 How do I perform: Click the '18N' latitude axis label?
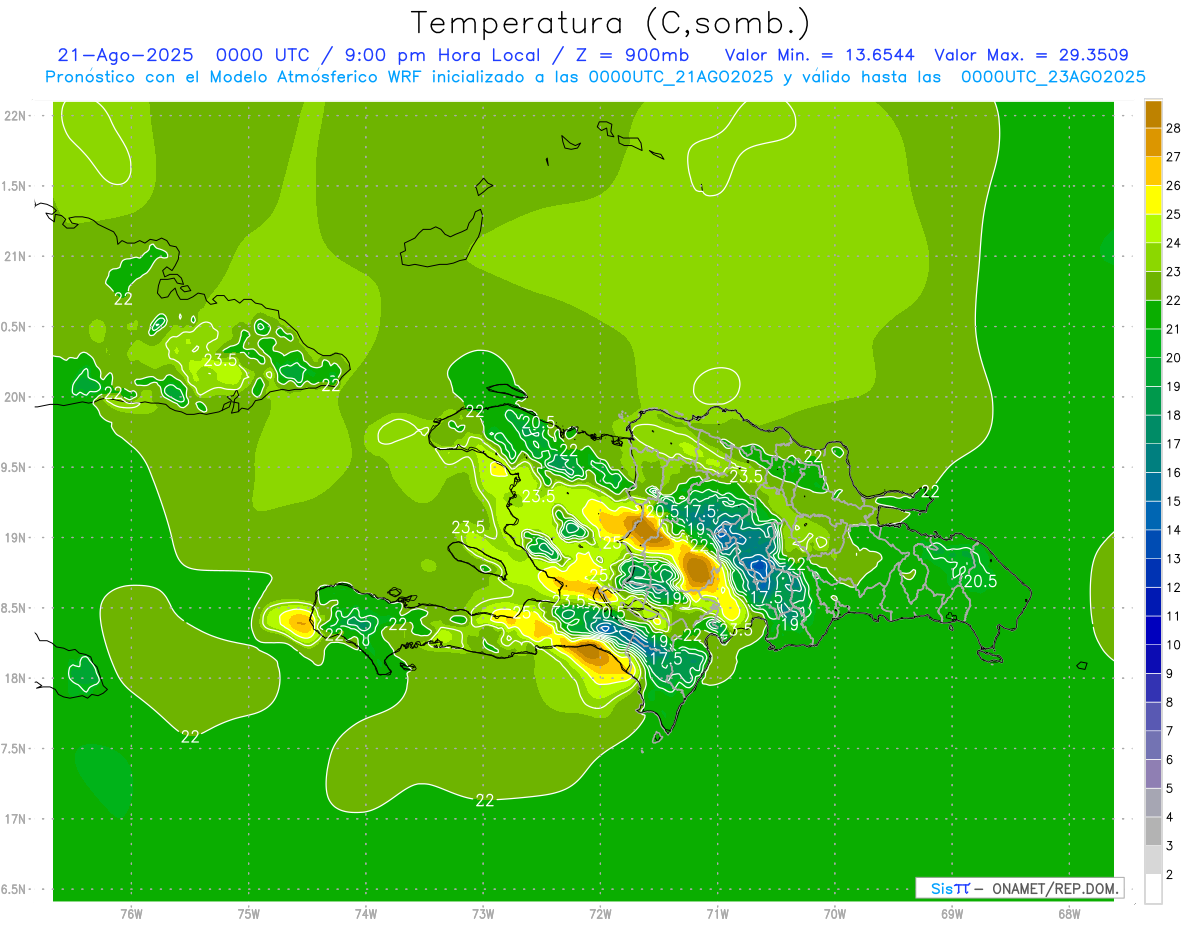tap(14, 678)
